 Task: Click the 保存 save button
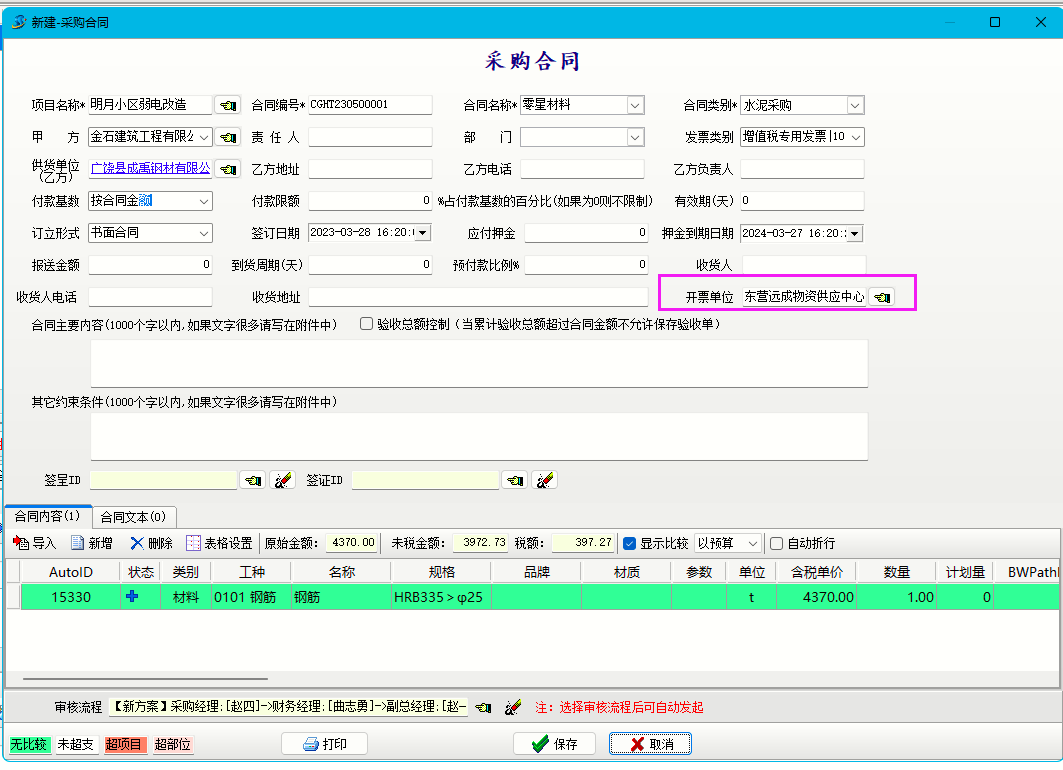[554, 744]
